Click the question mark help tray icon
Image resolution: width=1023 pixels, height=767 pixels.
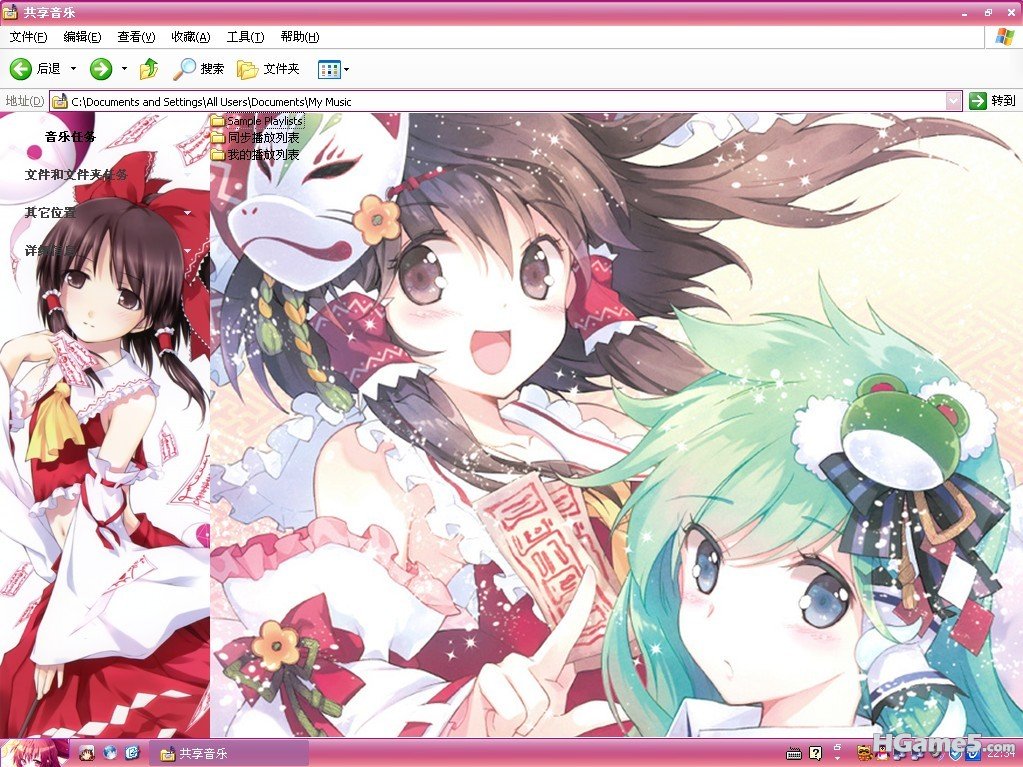tap(816, 754)
